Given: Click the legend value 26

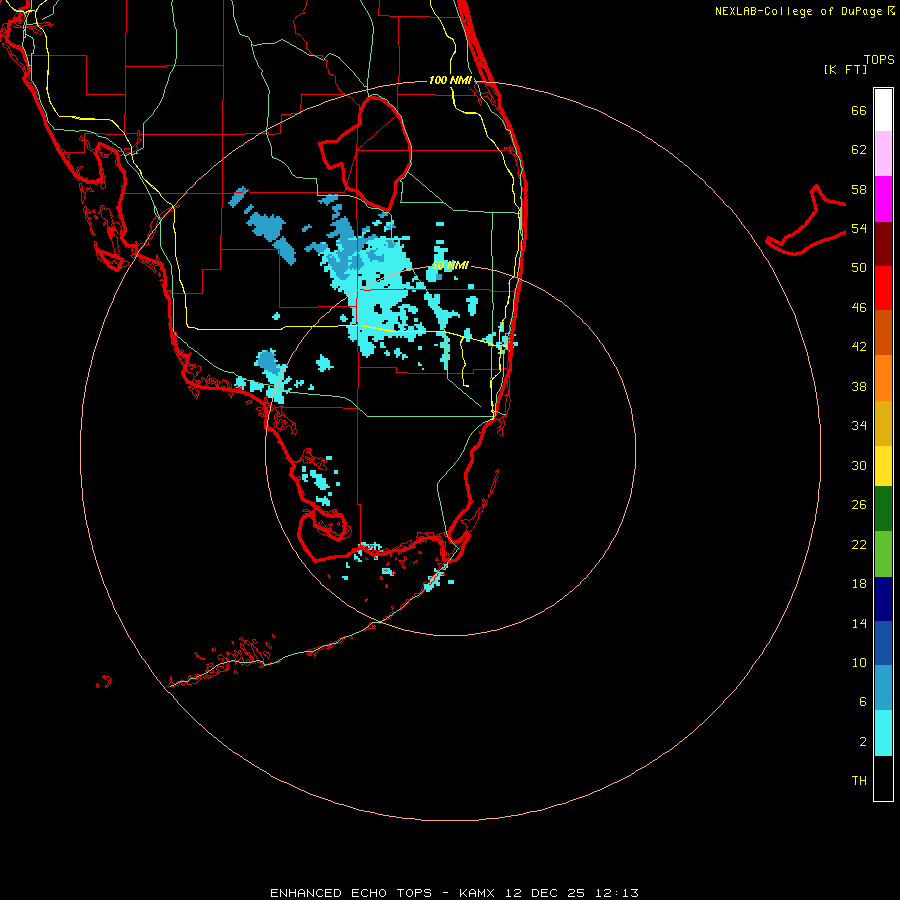Looking at the screenshot, I should click(x=859, y=505).
